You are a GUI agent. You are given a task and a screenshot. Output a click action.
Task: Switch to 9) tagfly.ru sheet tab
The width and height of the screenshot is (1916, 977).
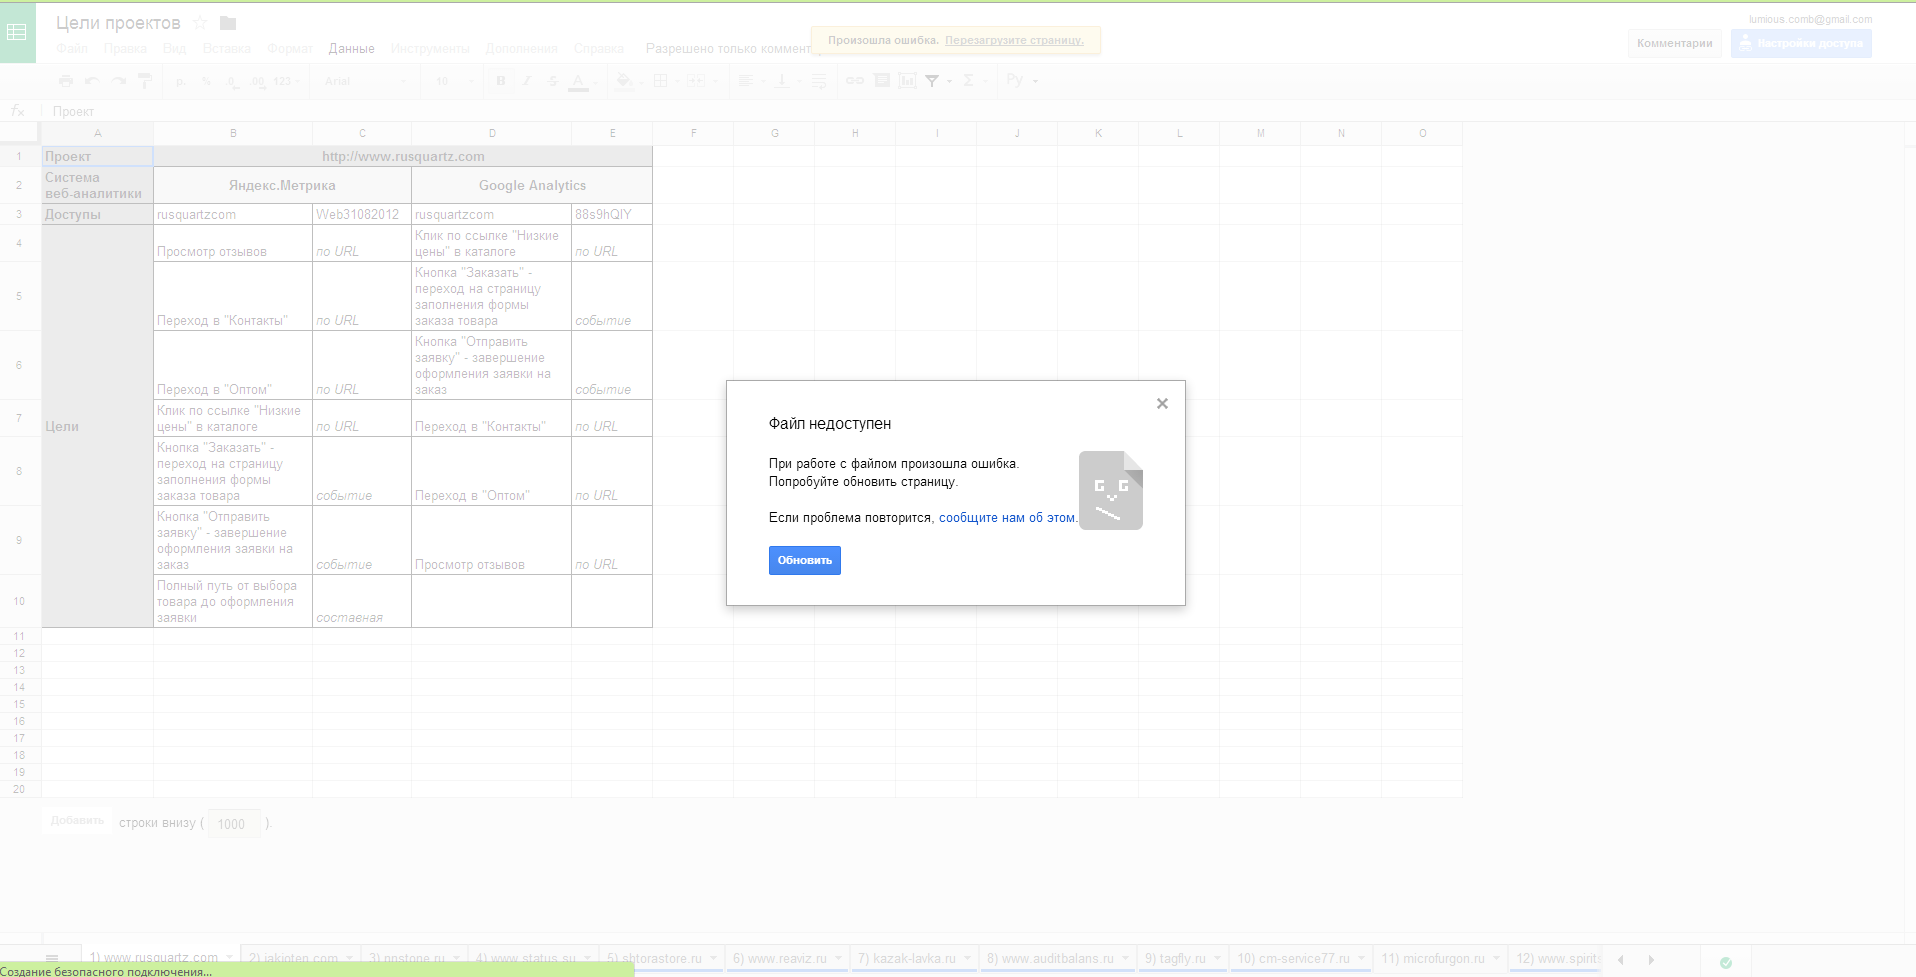pos(1182,958)
